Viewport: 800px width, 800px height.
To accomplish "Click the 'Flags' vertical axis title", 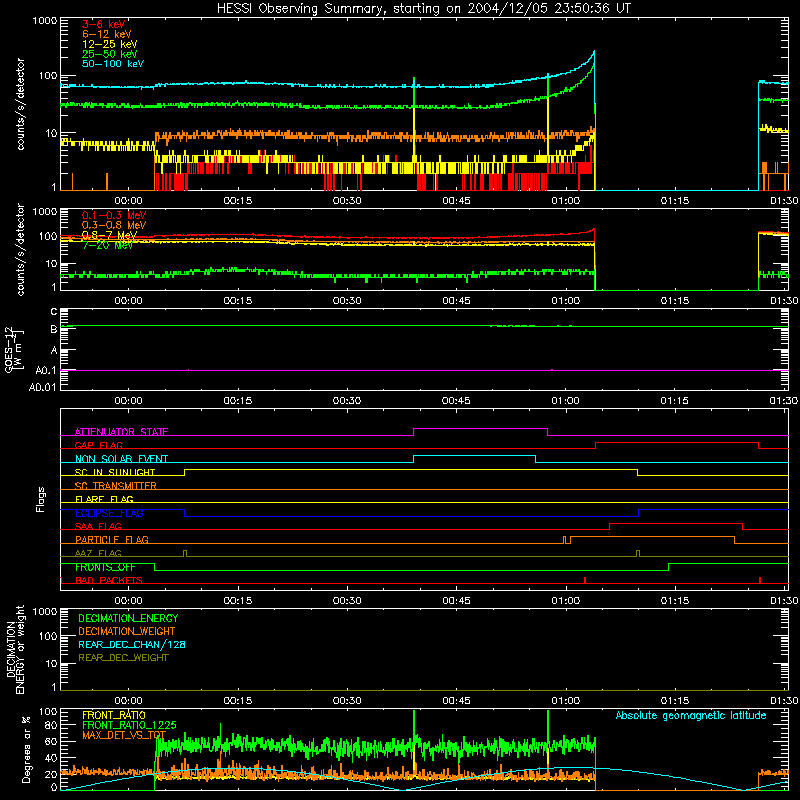I will (x=40, y=499).
